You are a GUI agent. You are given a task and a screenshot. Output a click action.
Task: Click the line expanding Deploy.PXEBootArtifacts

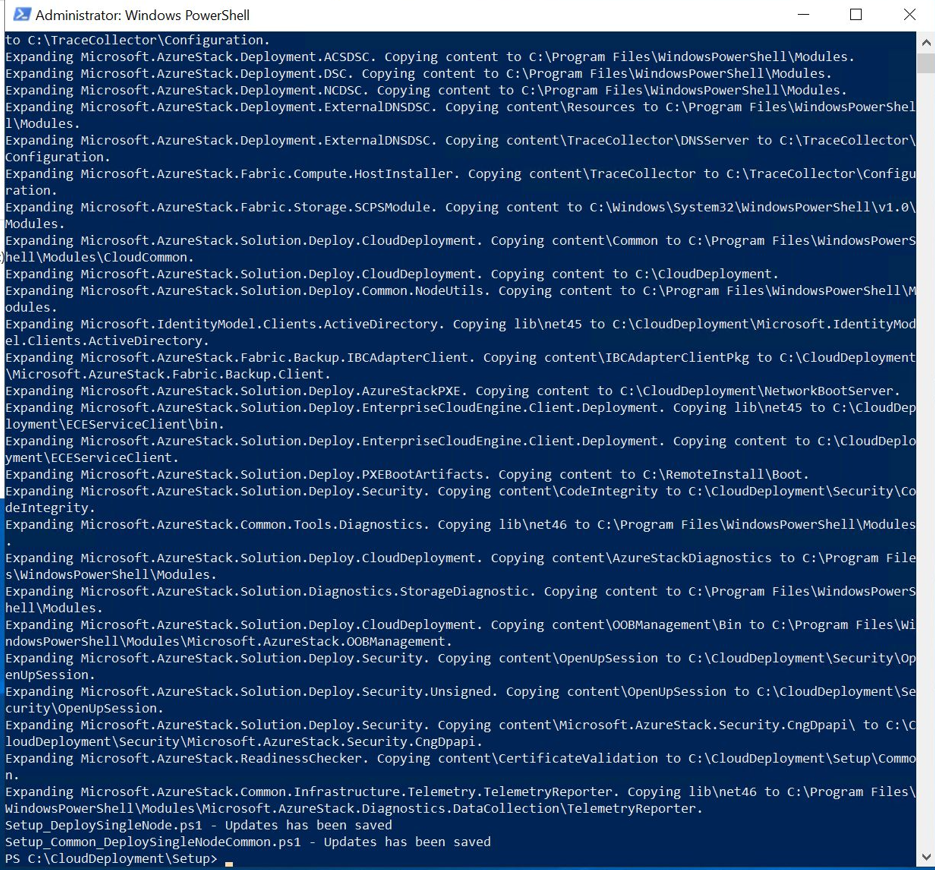pyautogui.click(x=407, y=474)
